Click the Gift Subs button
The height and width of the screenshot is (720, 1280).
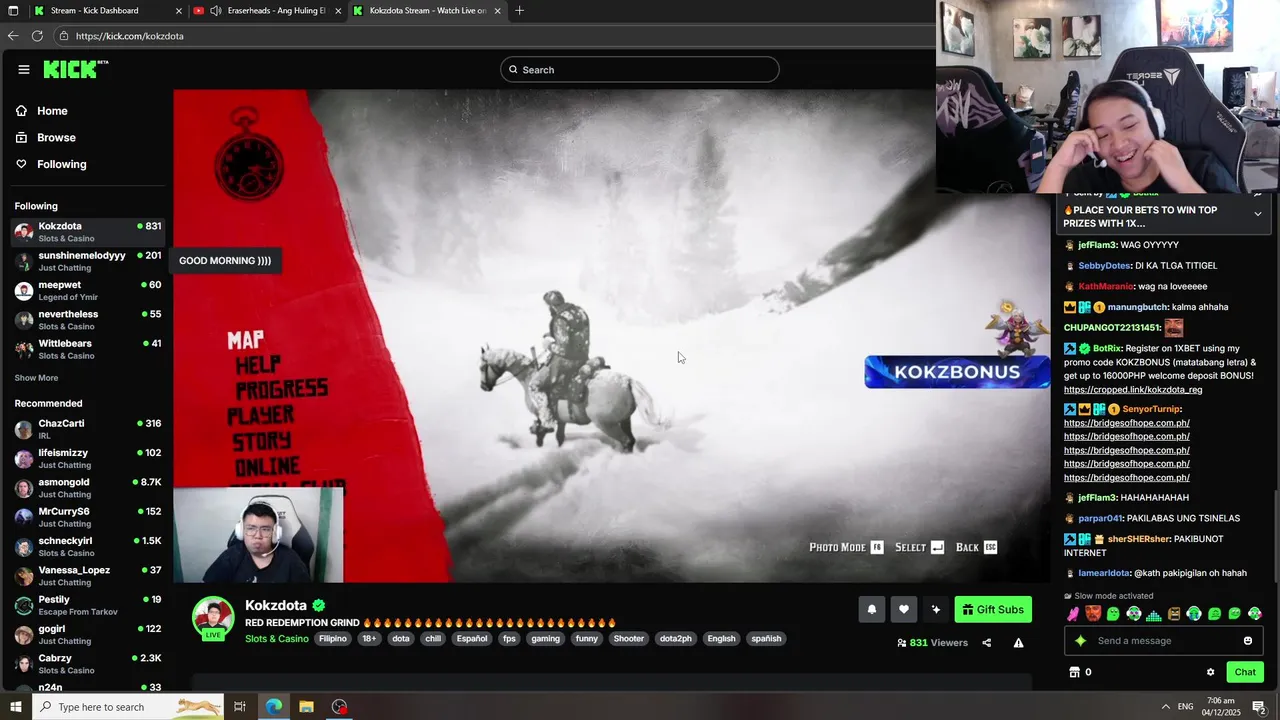click(993, 610)
